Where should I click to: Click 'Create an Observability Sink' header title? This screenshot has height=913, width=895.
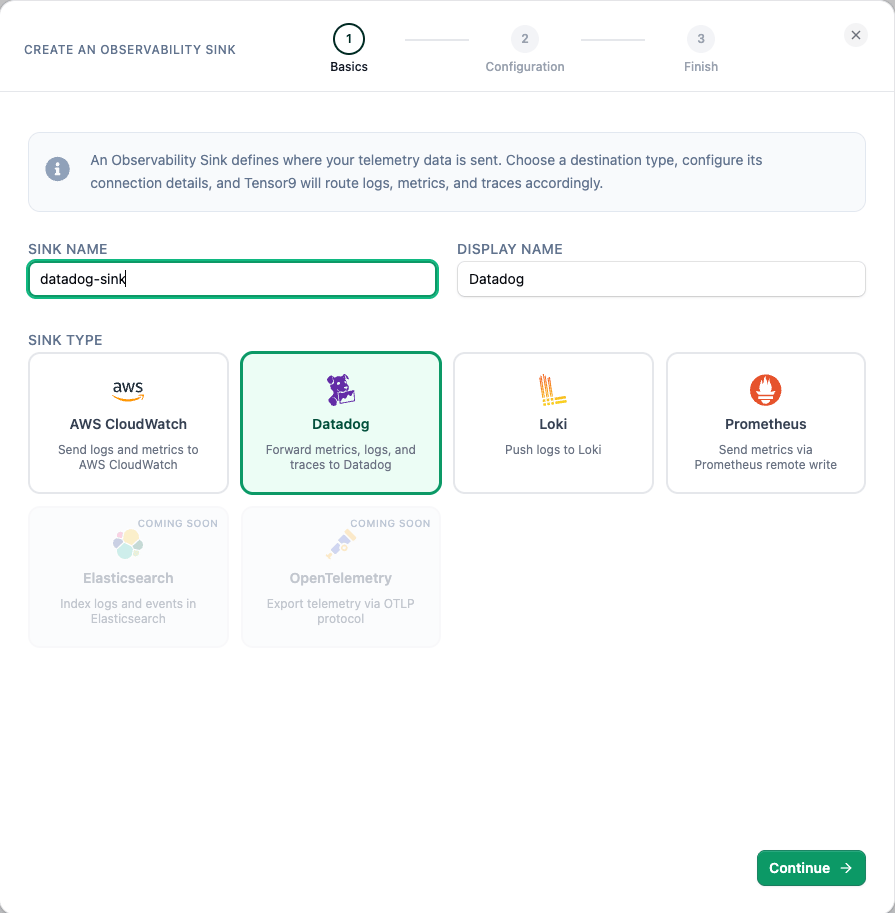coord(130,49)
